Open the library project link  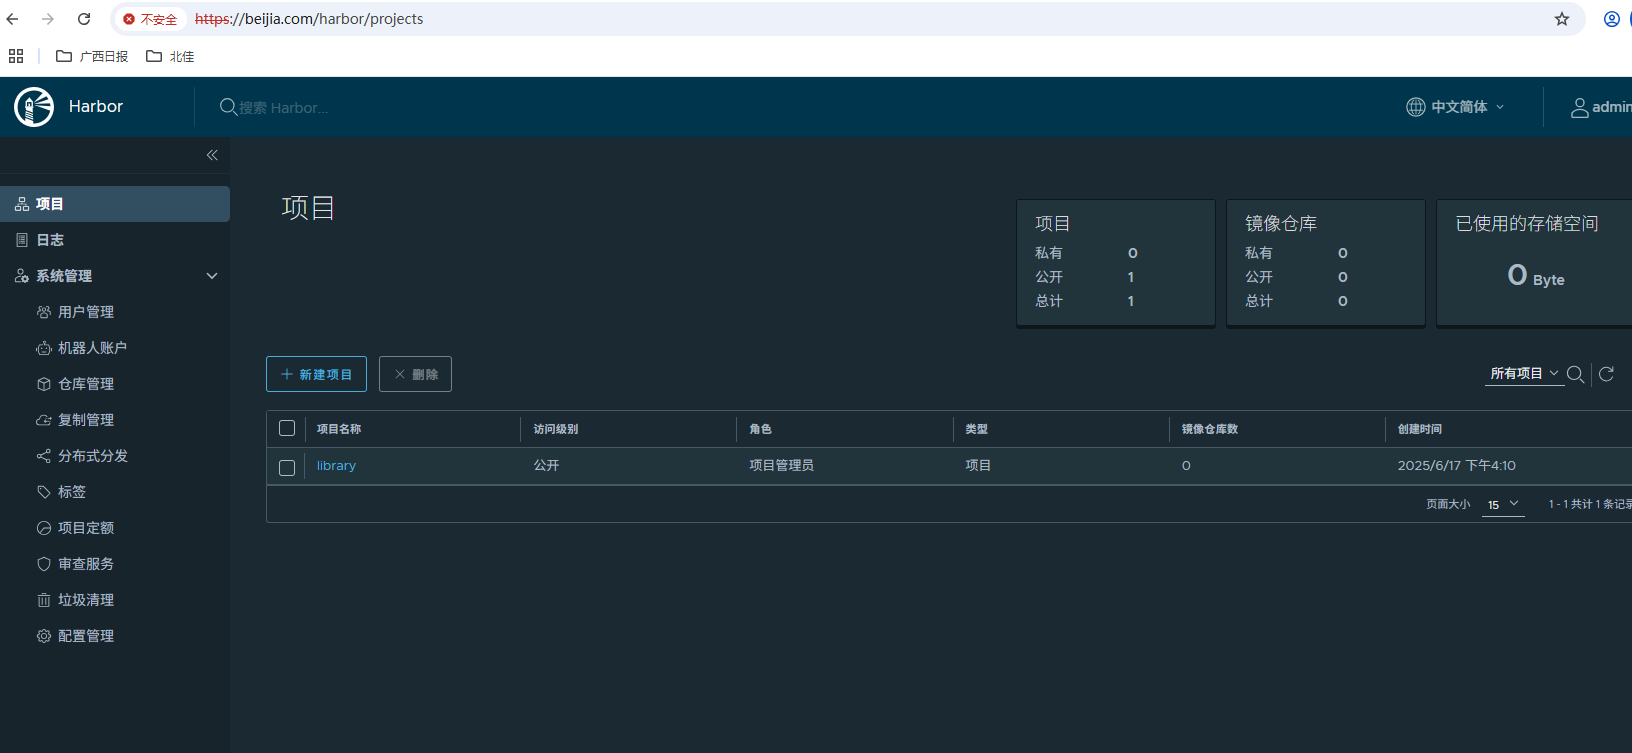(x=336, y=466)
